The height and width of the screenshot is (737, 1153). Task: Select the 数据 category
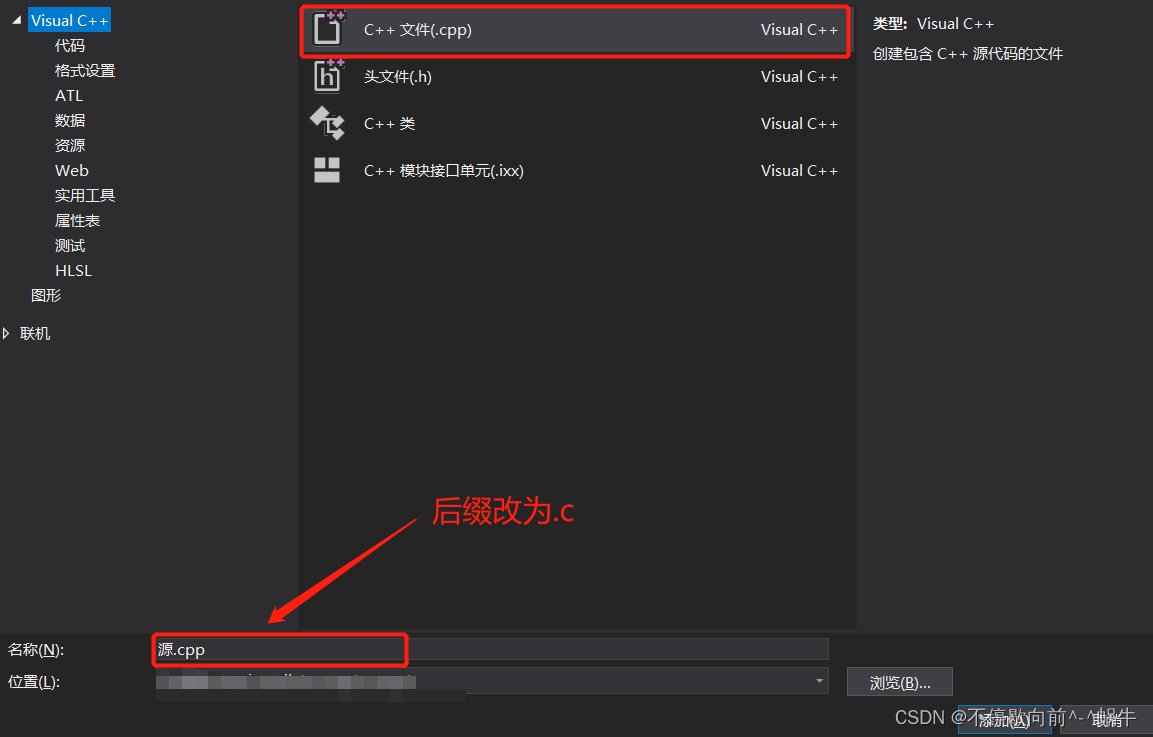(x=69, y=119)
